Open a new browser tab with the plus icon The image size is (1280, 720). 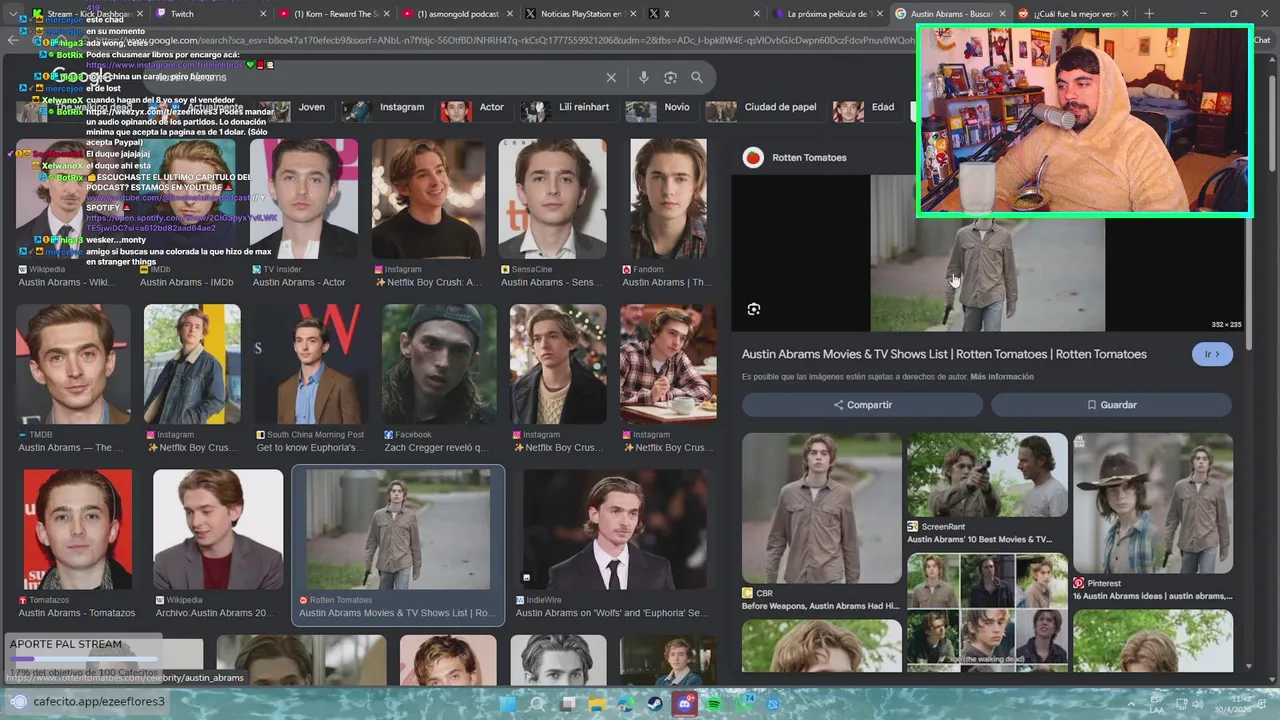pyautogui.click(x=1149, y=14)
